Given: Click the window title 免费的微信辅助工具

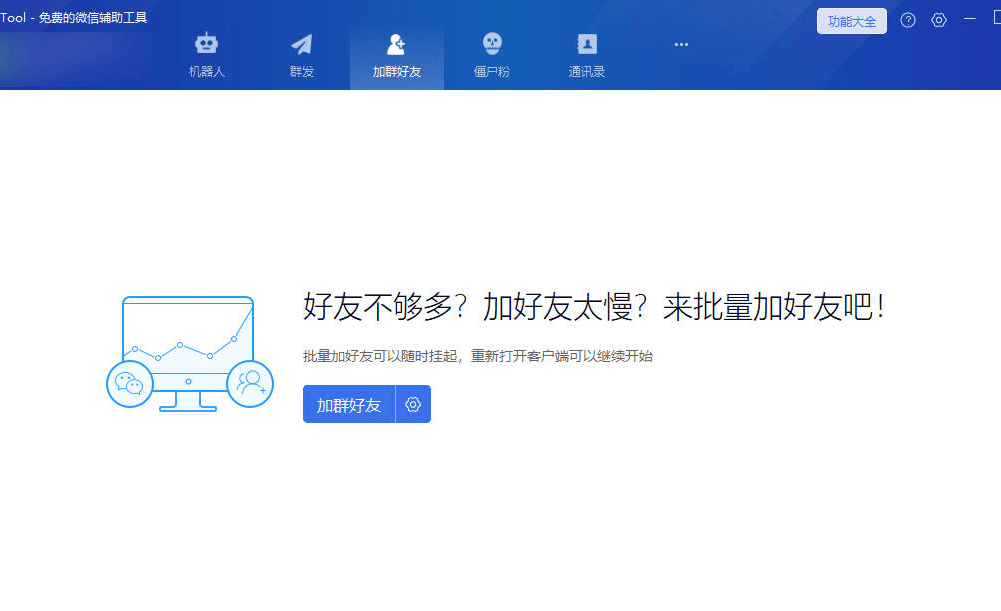Looking at the screenshot, I should coord(93,18).
